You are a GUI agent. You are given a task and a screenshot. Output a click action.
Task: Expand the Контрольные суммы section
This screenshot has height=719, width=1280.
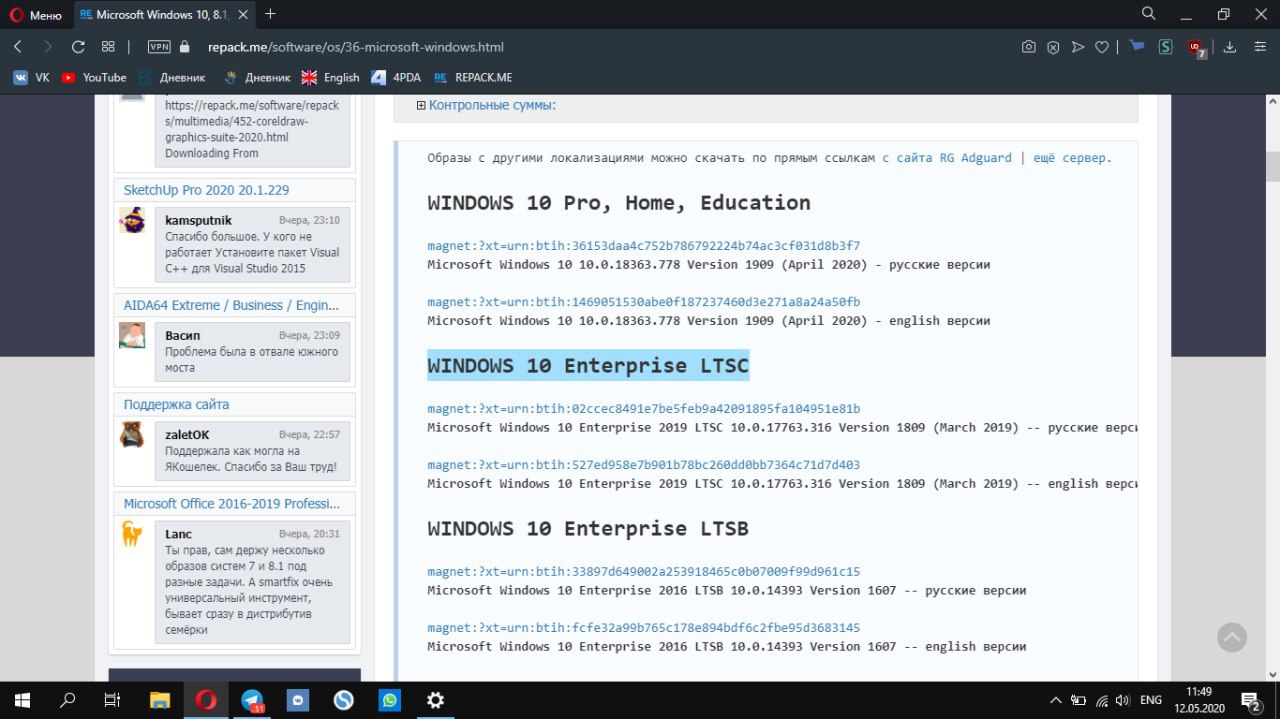coord(485,105)
